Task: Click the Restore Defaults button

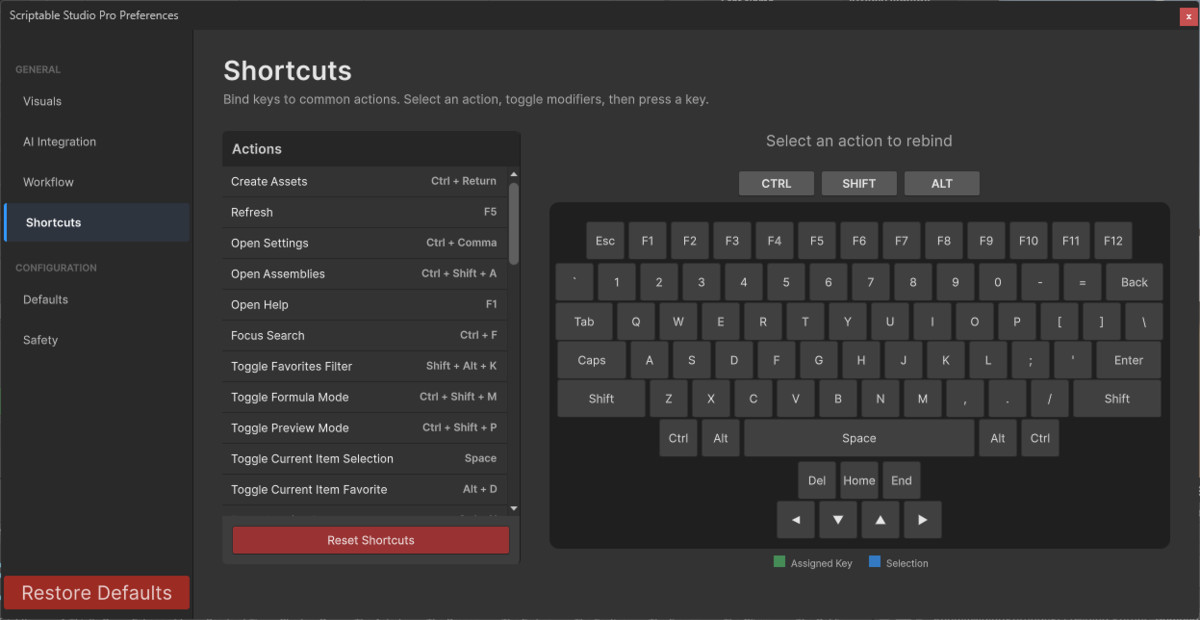Action: click(96, 592)
